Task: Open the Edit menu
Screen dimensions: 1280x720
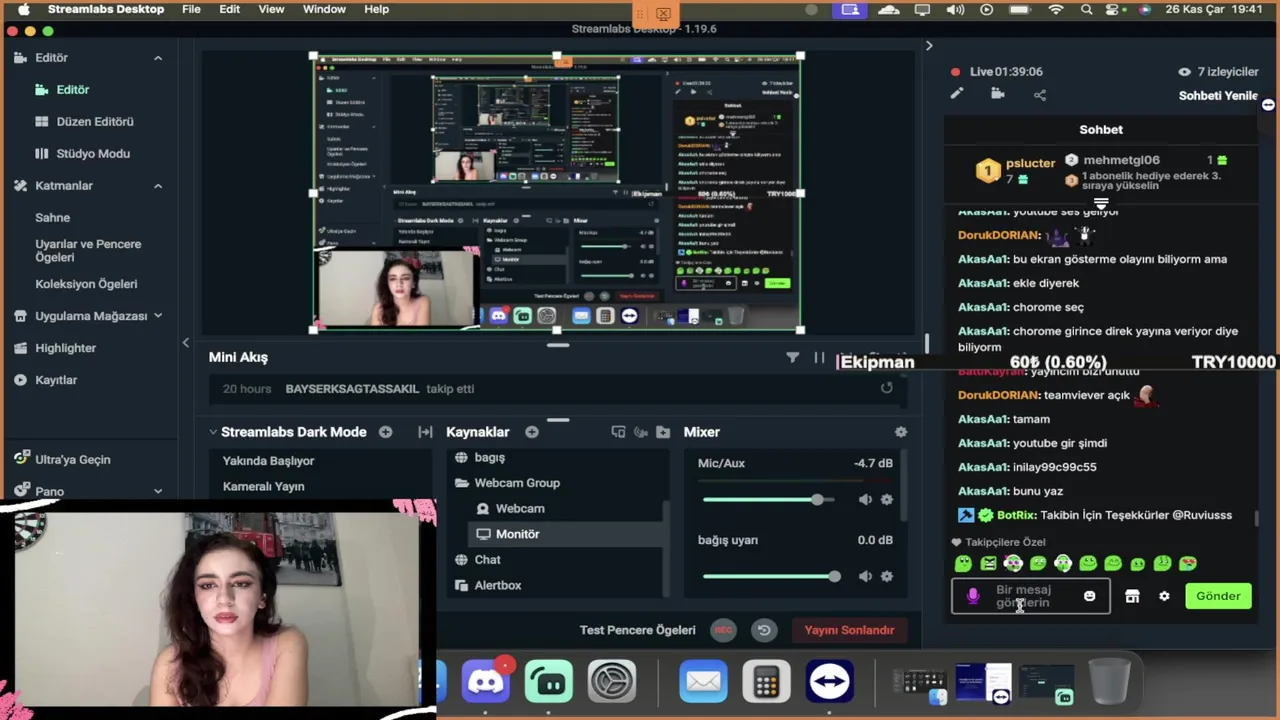Action: (230, 9)
